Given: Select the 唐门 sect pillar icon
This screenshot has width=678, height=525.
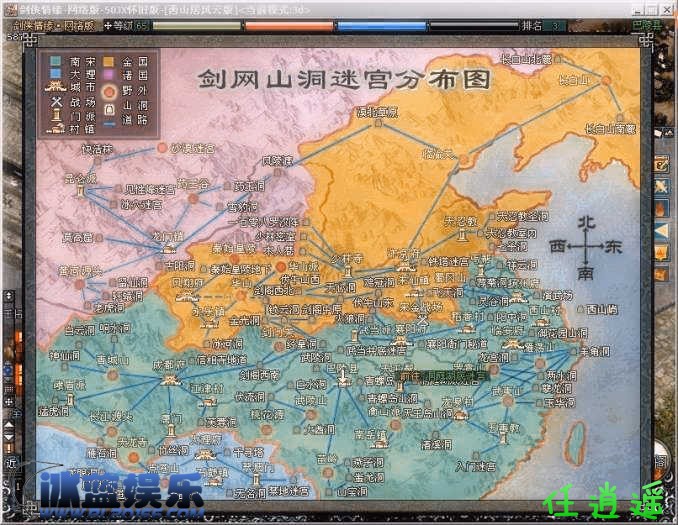Looking at the screenshot, I should [170, 432].
